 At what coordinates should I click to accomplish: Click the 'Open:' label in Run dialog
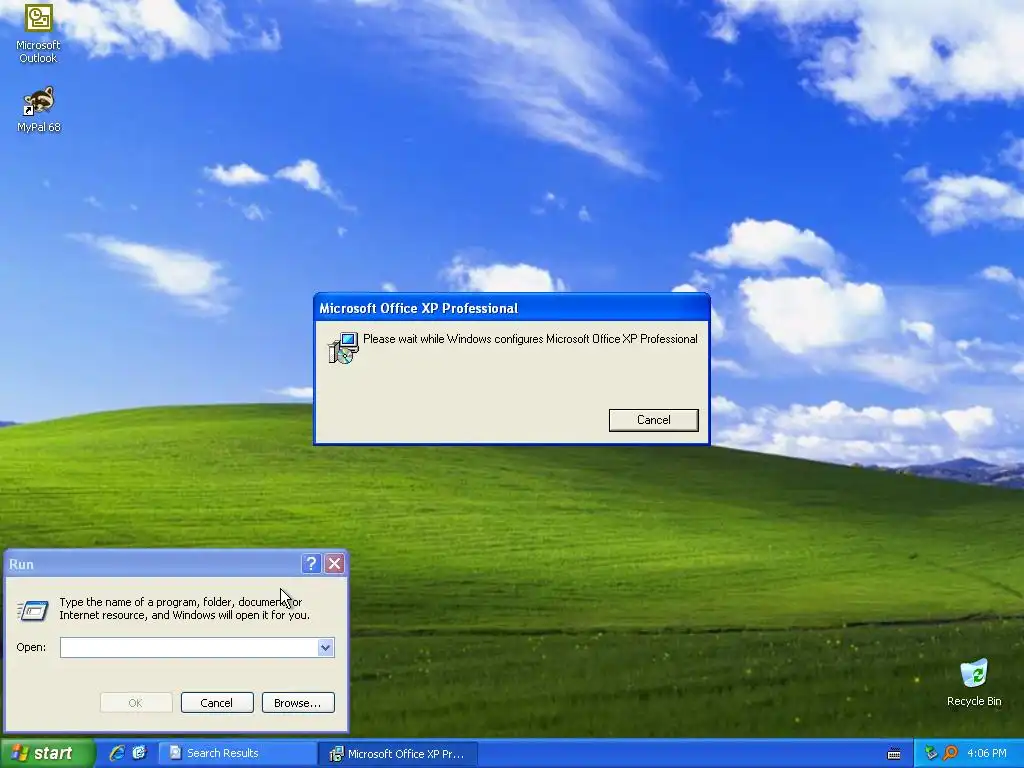(31, 647)
